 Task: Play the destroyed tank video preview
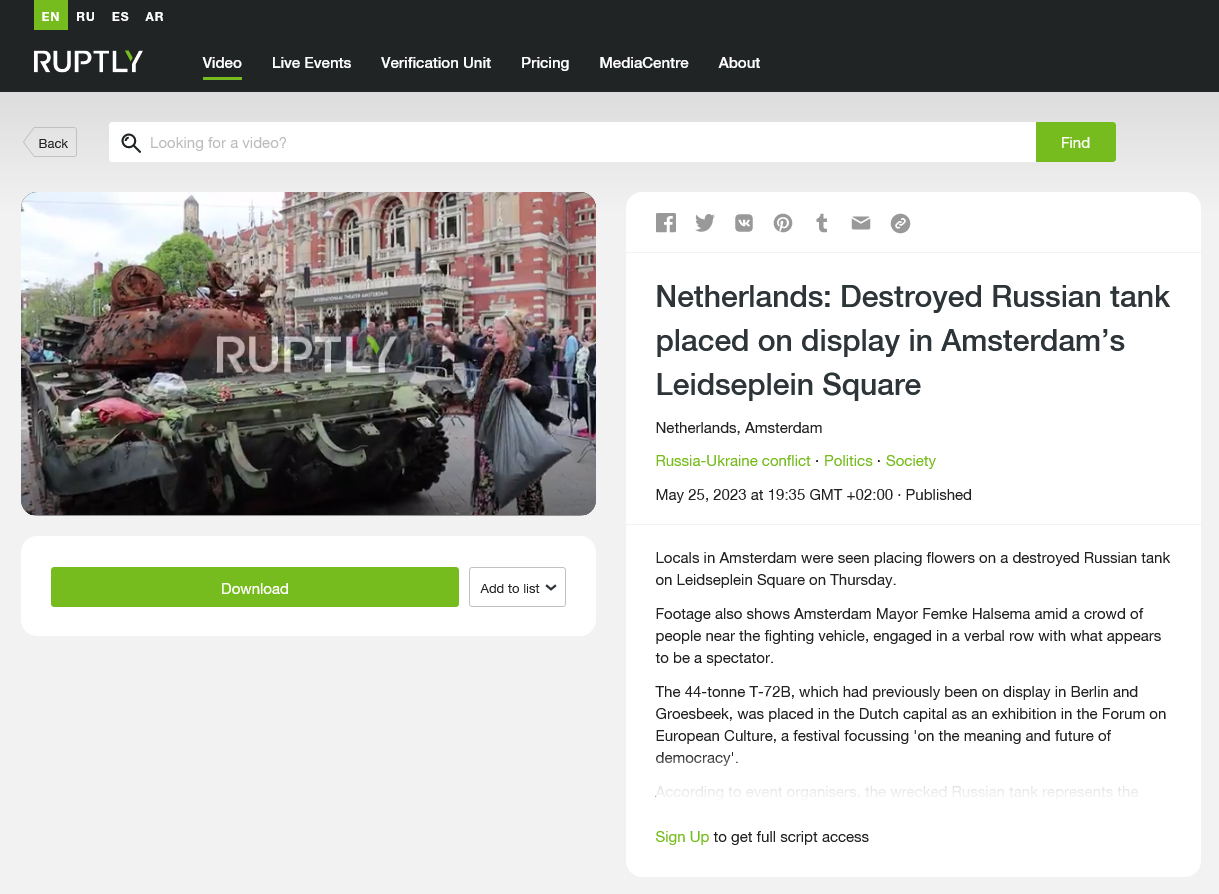(308, 354)
